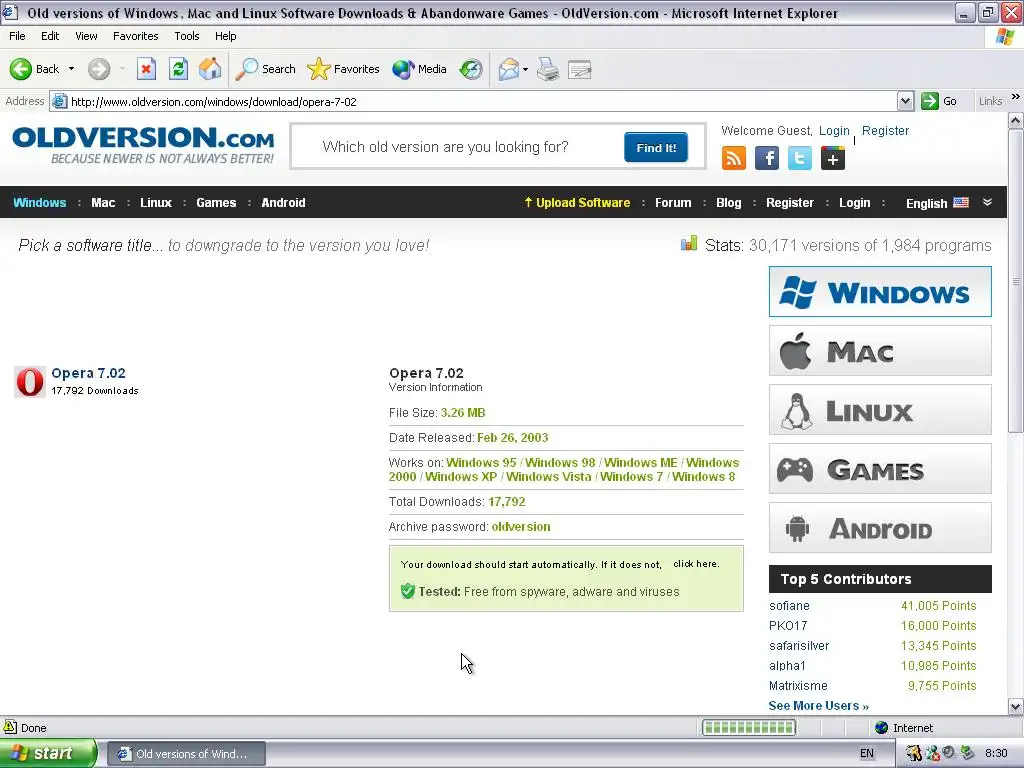
Task: Click the Go button
Action: click(x=939, y=101)
